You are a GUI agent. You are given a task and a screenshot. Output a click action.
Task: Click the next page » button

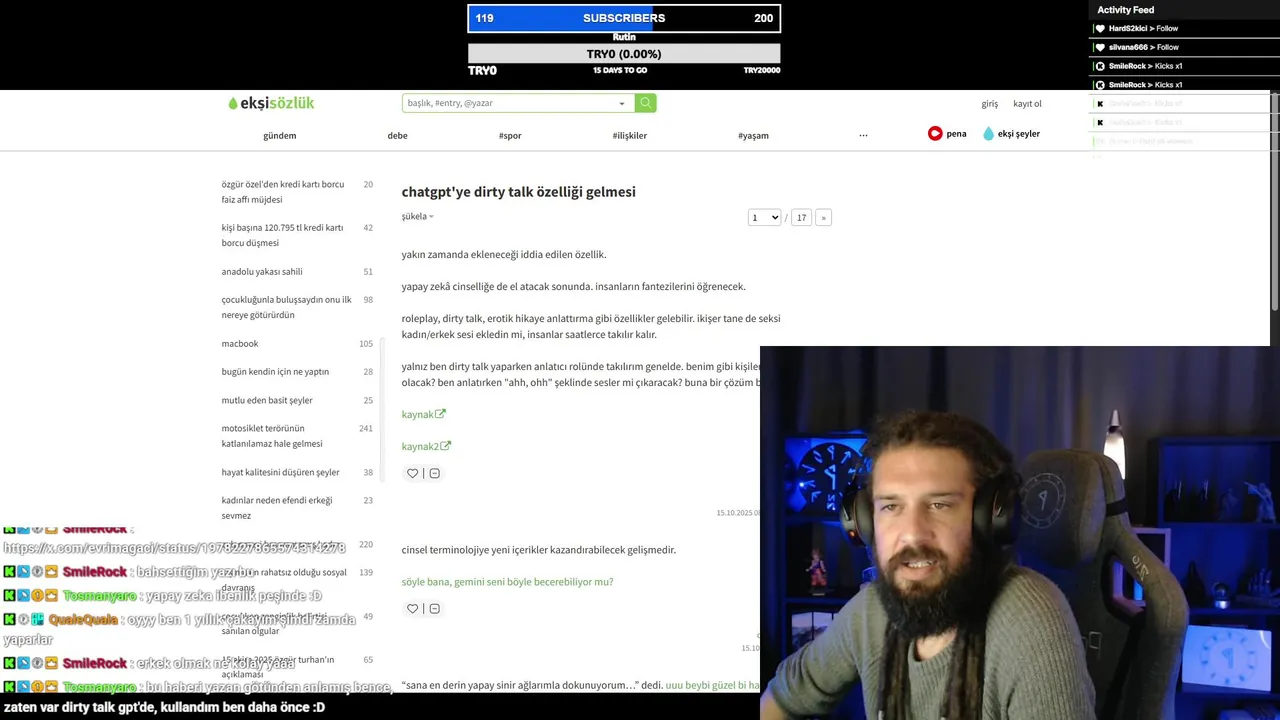(x=823, y=217)
